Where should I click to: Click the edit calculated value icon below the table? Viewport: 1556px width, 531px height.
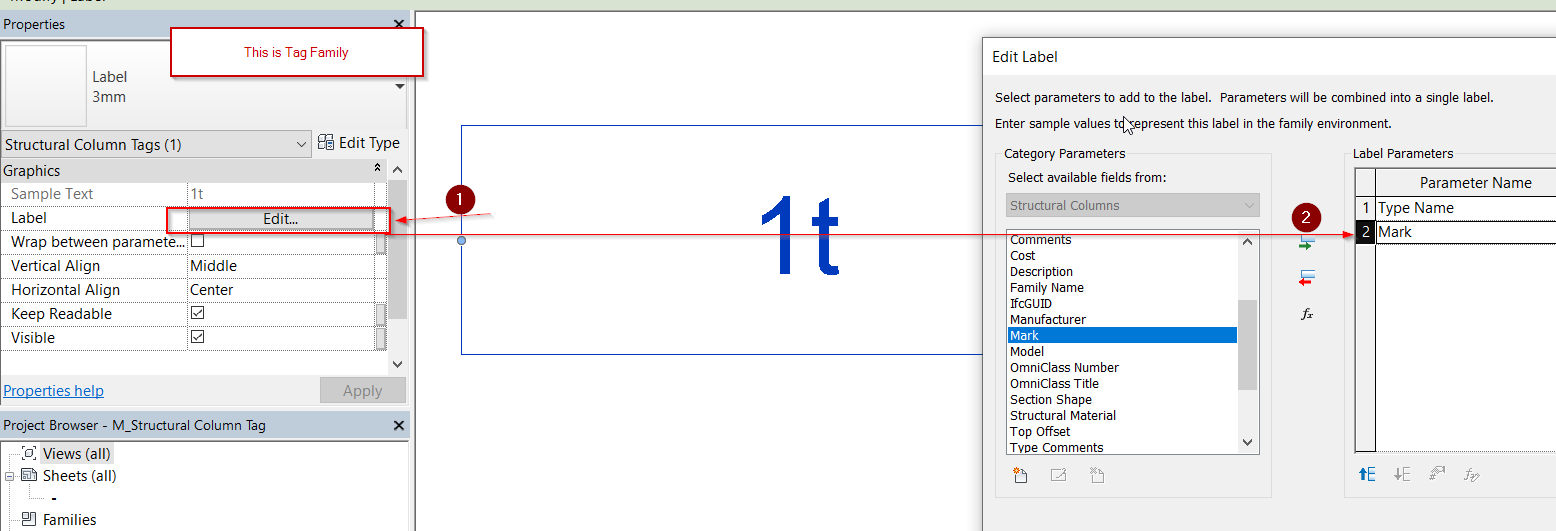click(1472, 475)
